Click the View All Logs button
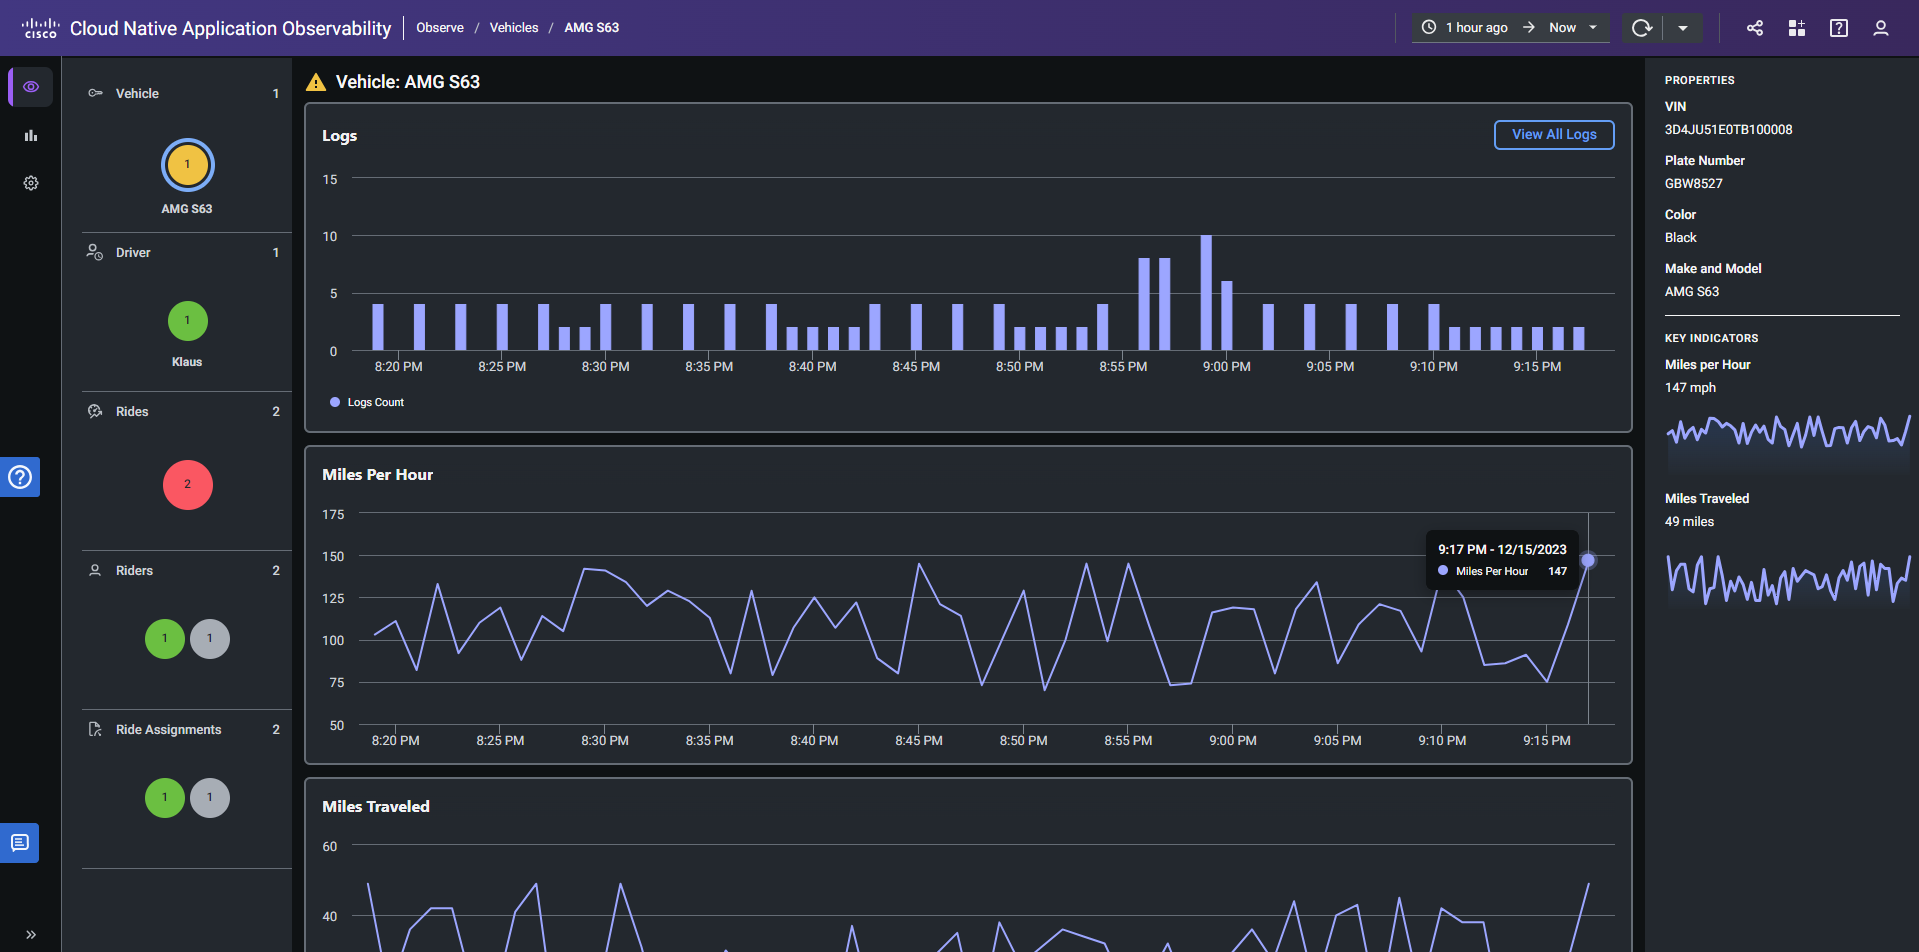Viewport: 1919px width, 952px height. (x=1554, y=135)
